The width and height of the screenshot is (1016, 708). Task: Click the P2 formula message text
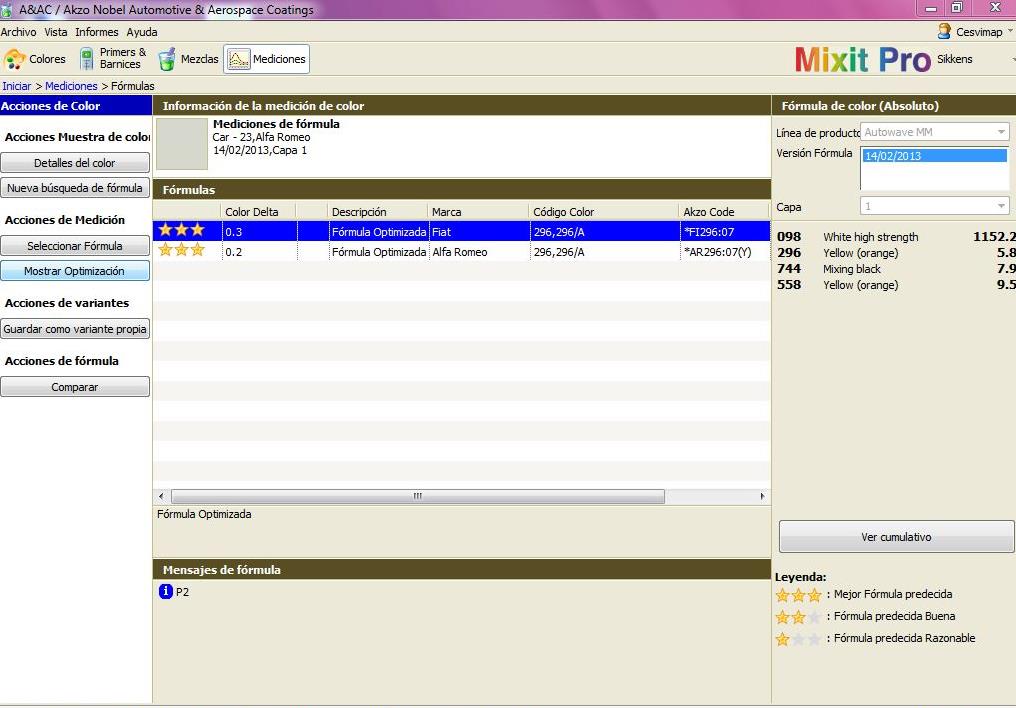183,591
